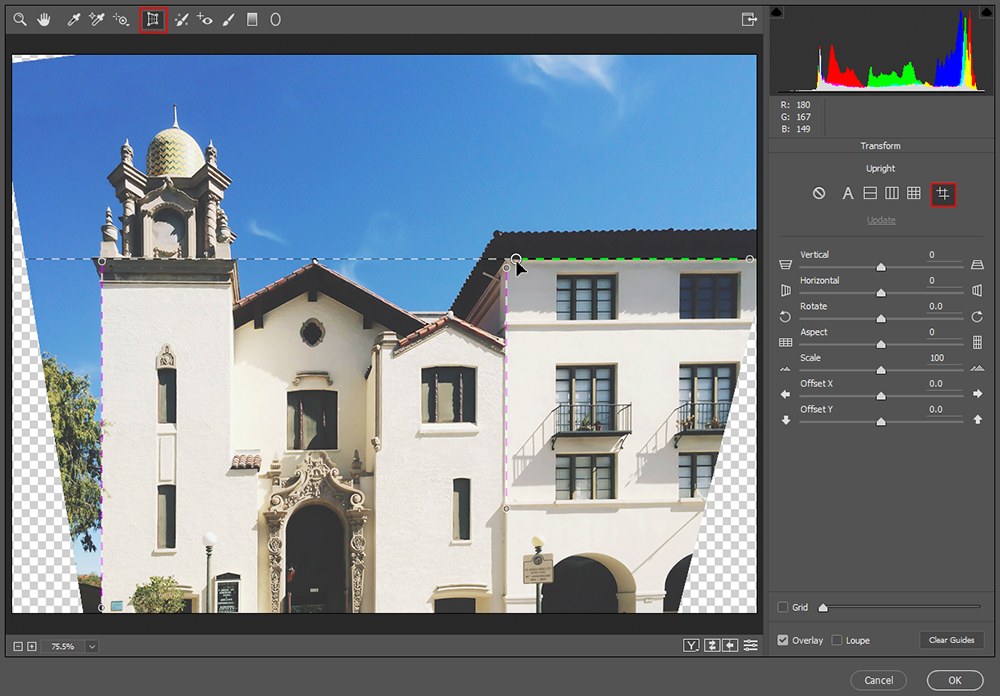This screenshot has width=1000, height=696.
Task: Activate the Transform tool
Action: [x=152, y=20]
